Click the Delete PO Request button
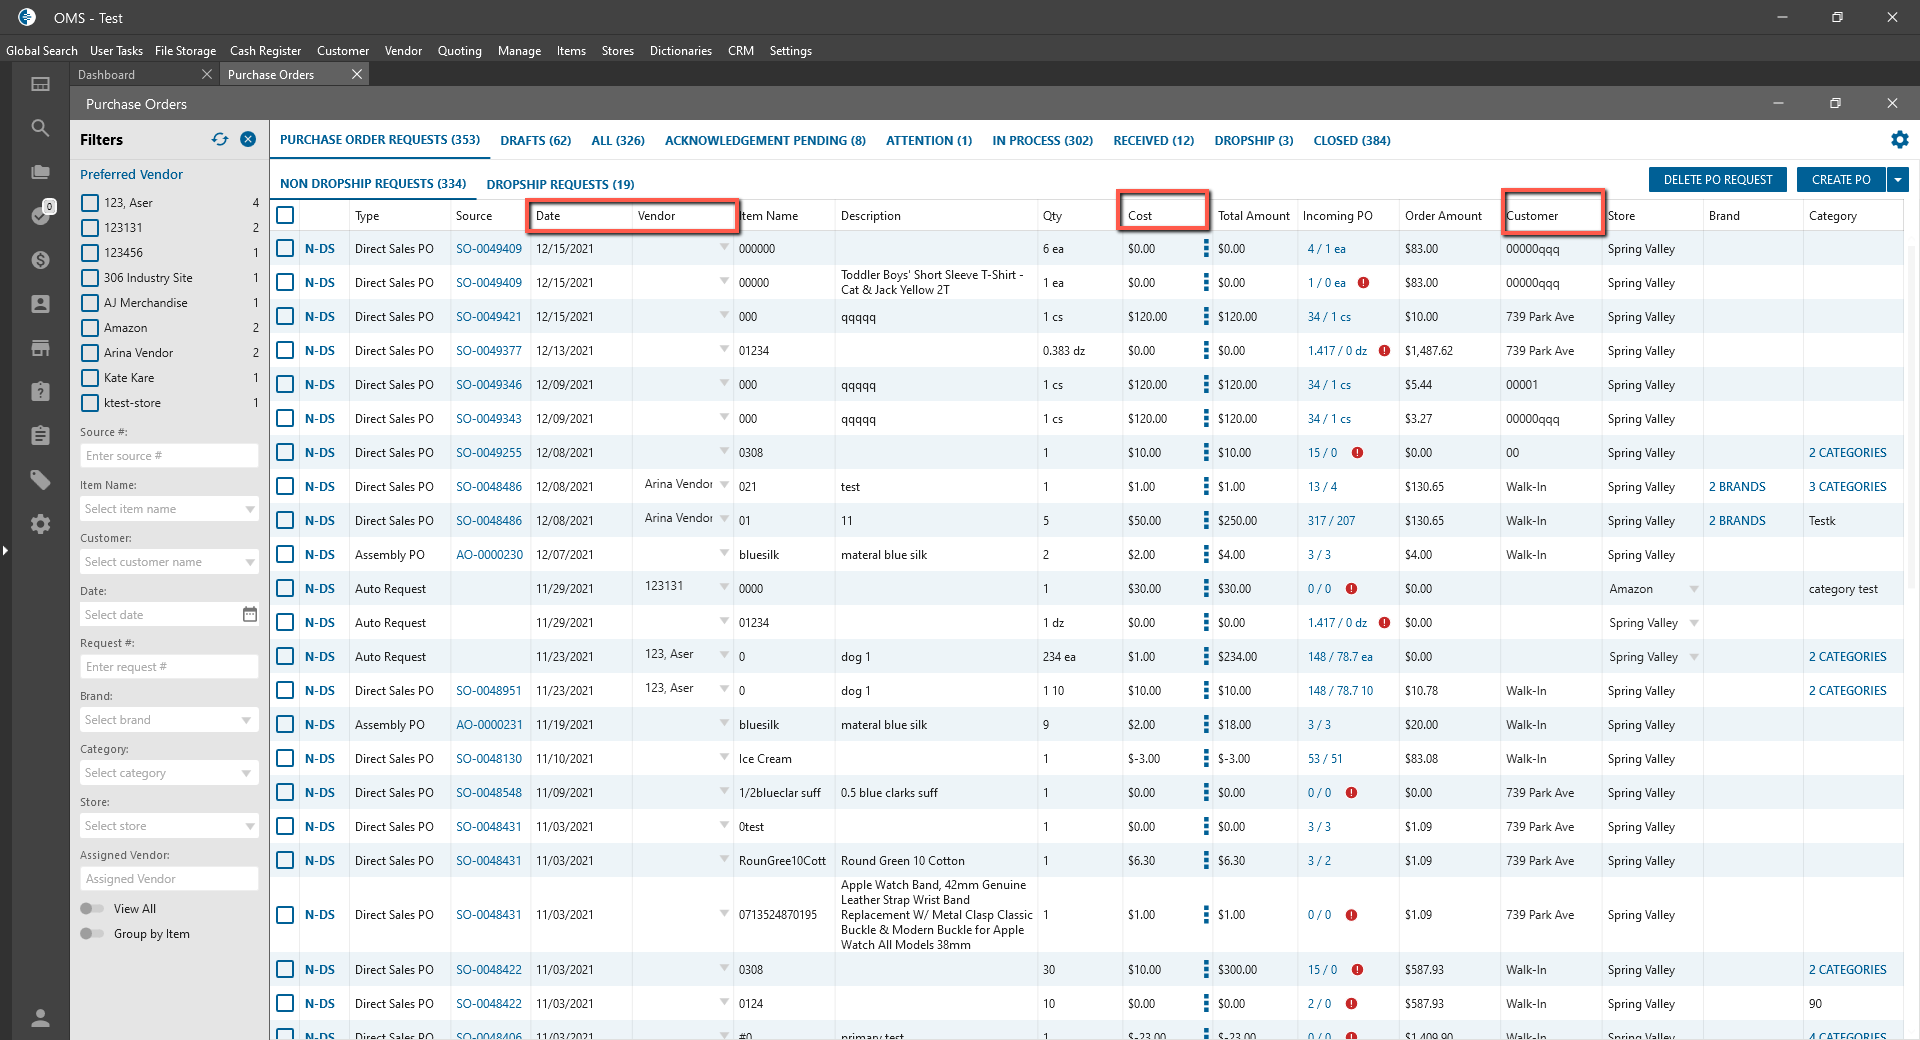 pyautogui.click(x=1717, y=180)
